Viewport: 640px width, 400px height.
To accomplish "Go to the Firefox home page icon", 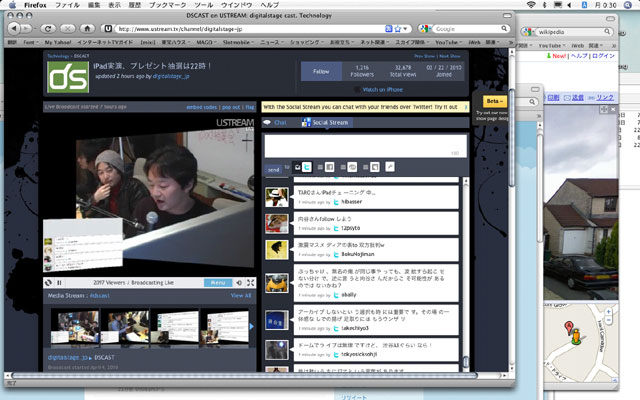I will coord(87,29).
